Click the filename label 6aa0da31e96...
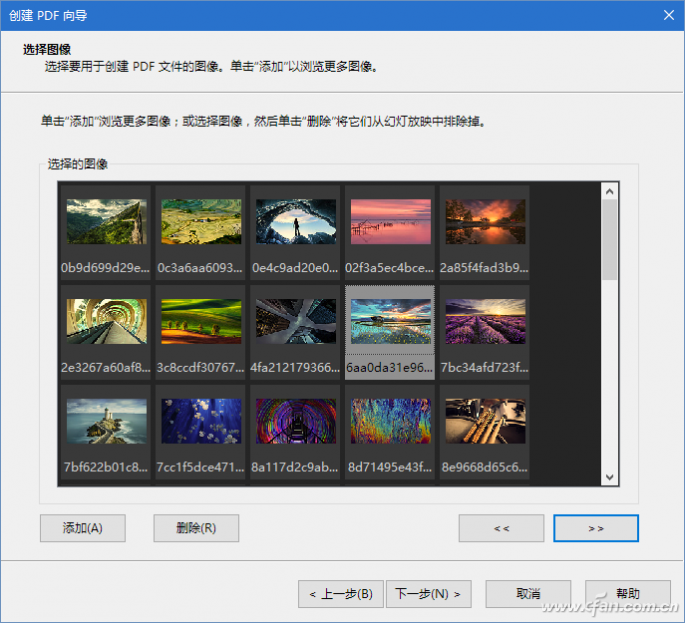The image size is (685, 623). pos(390,367)
